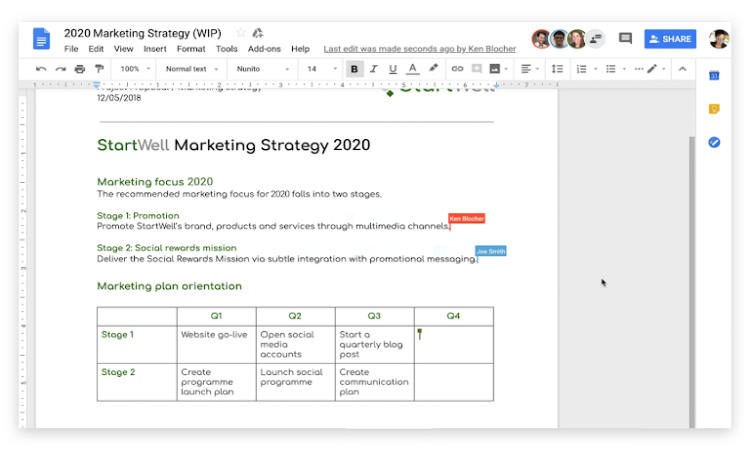The height and width of the screenshot is (450, 750).
Task: Select the Paint format tool
Action: click(99, 69)
